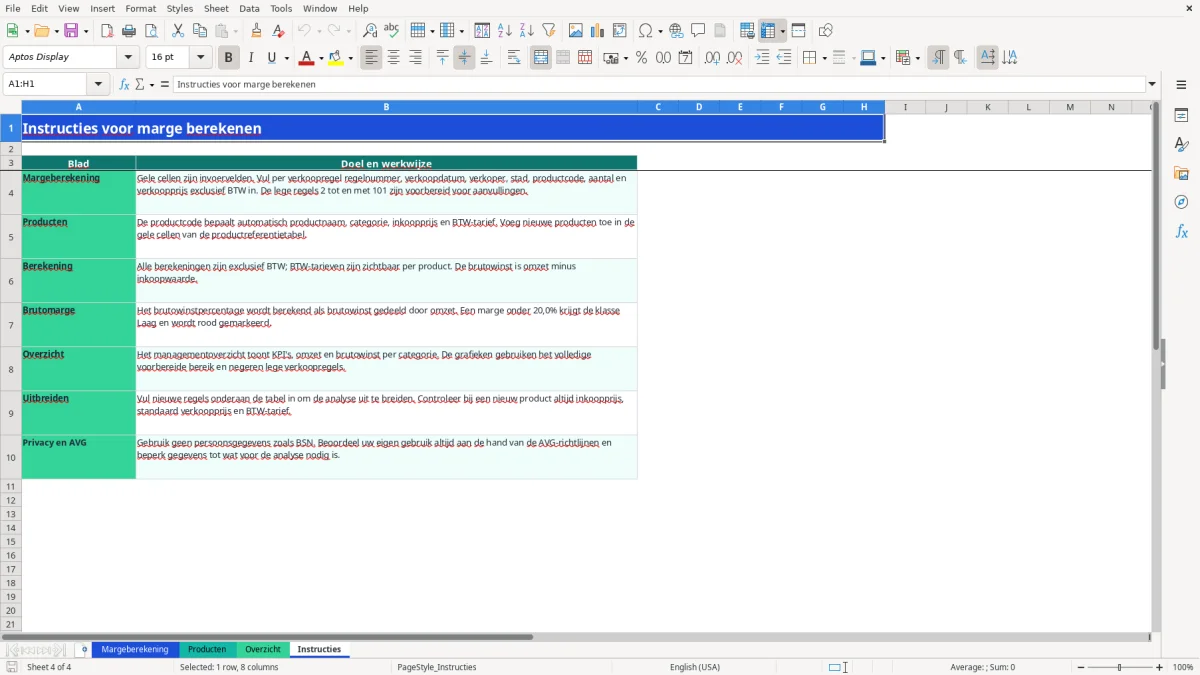This screenshot has width=1200, height=675.
Task: Toggle Bold formatting
Action: (x=229, y=58)
